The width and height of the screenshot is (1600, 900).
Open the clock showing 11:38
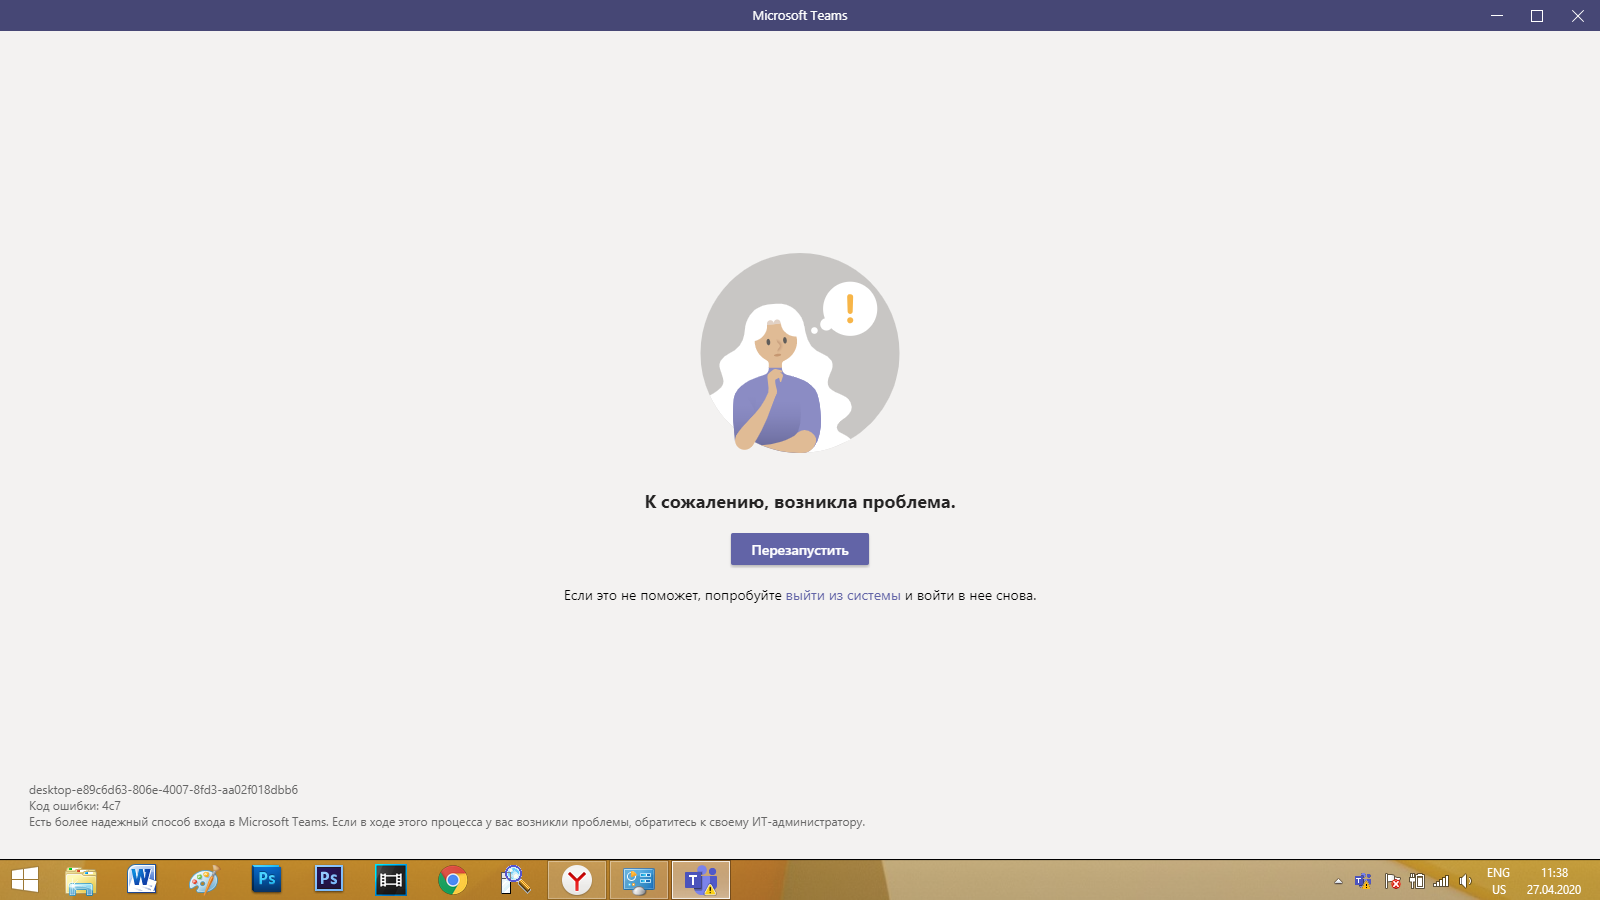coord(1554,881)
